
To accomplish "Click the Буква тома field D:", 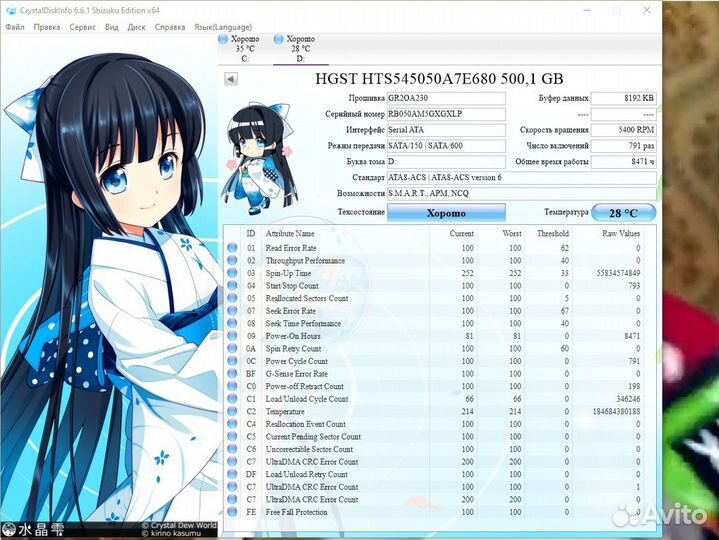I will coord(446,162).
